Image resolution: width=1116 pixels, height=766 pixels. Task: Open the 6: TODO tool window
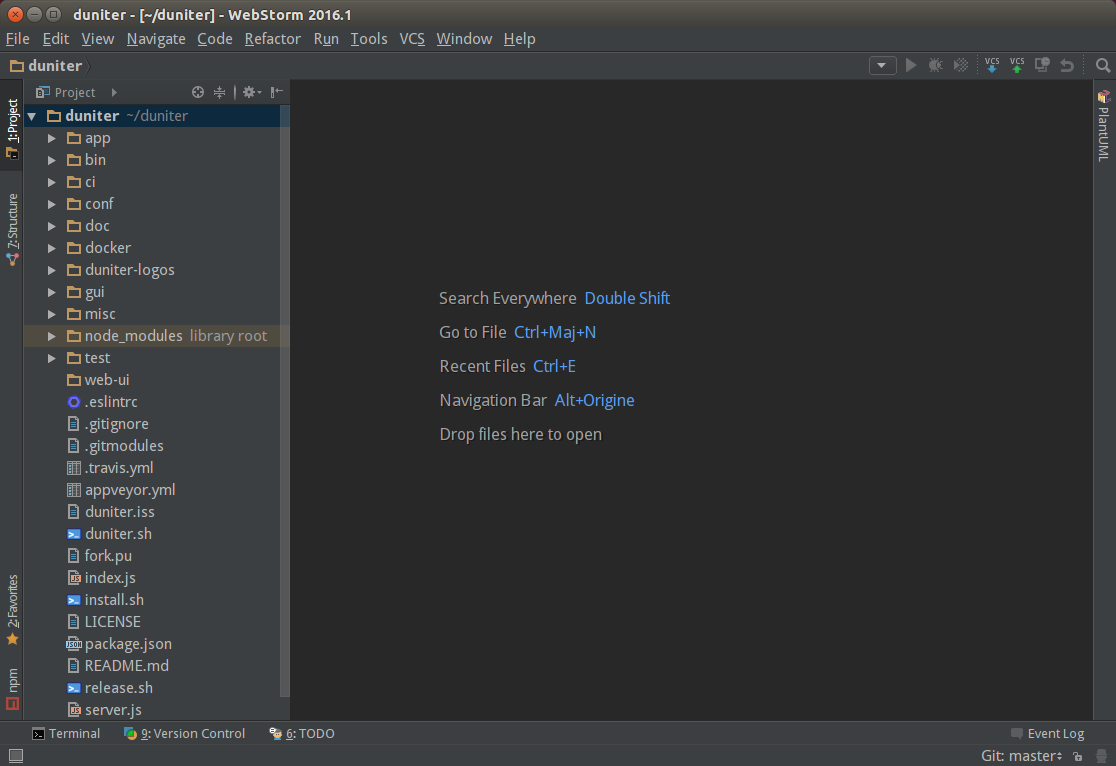(x=302, y=733)
